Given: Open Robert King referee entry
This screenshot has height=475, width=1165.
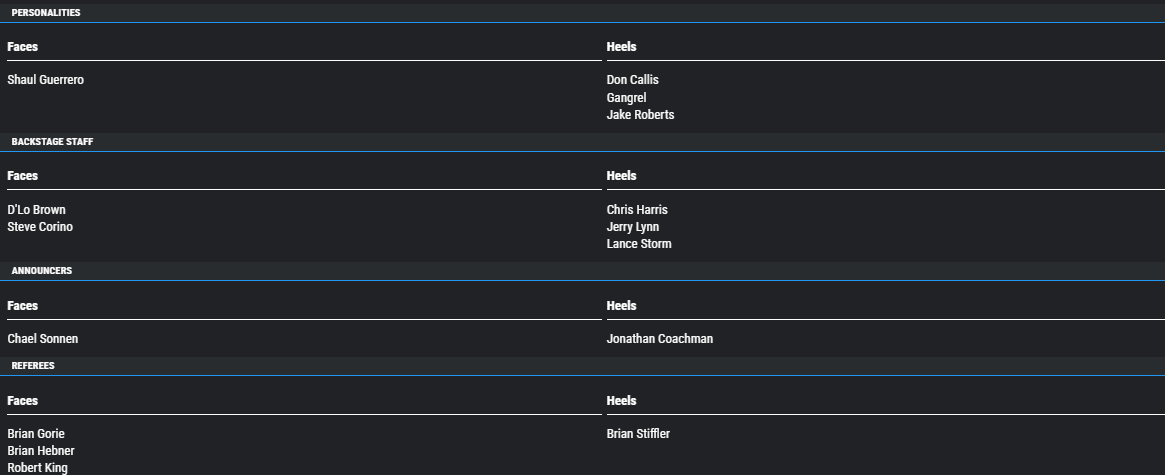Looking at the screenshot, I should coord(37,468).
